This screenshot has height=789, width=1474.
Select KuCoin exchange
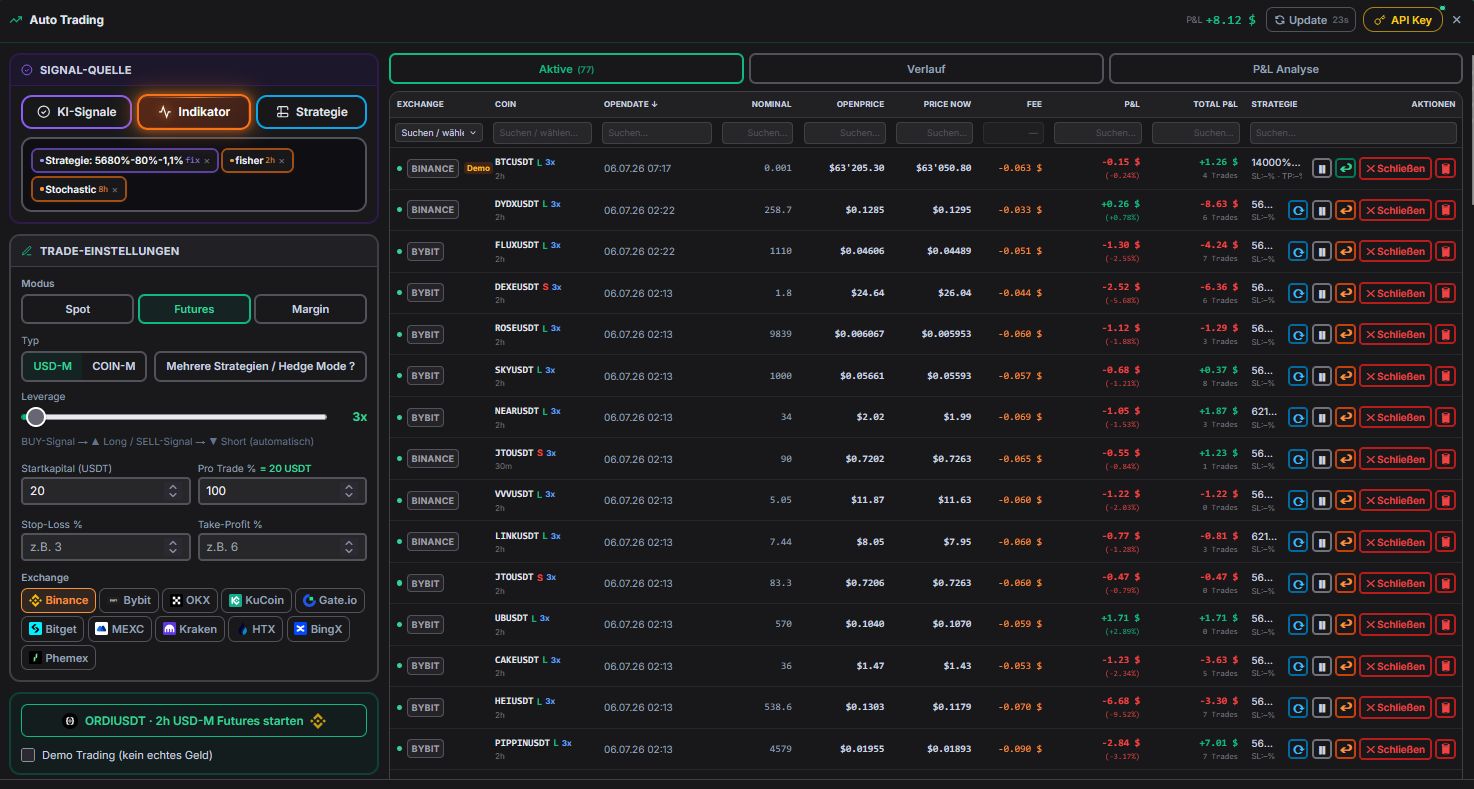(256, 600)
